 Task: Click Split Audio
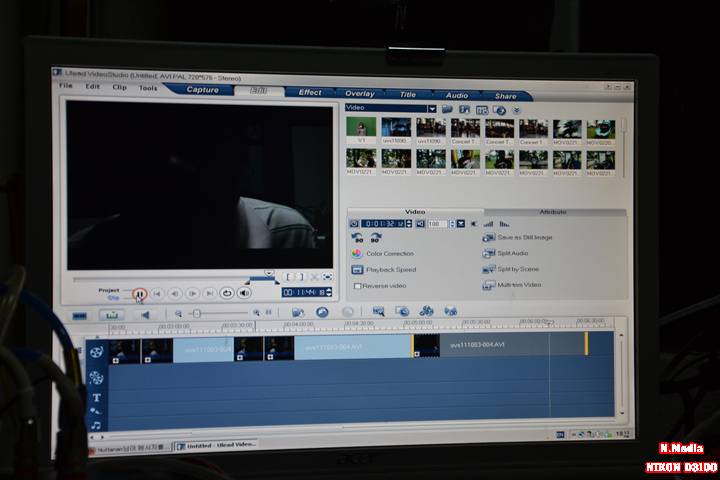[506, 253]
